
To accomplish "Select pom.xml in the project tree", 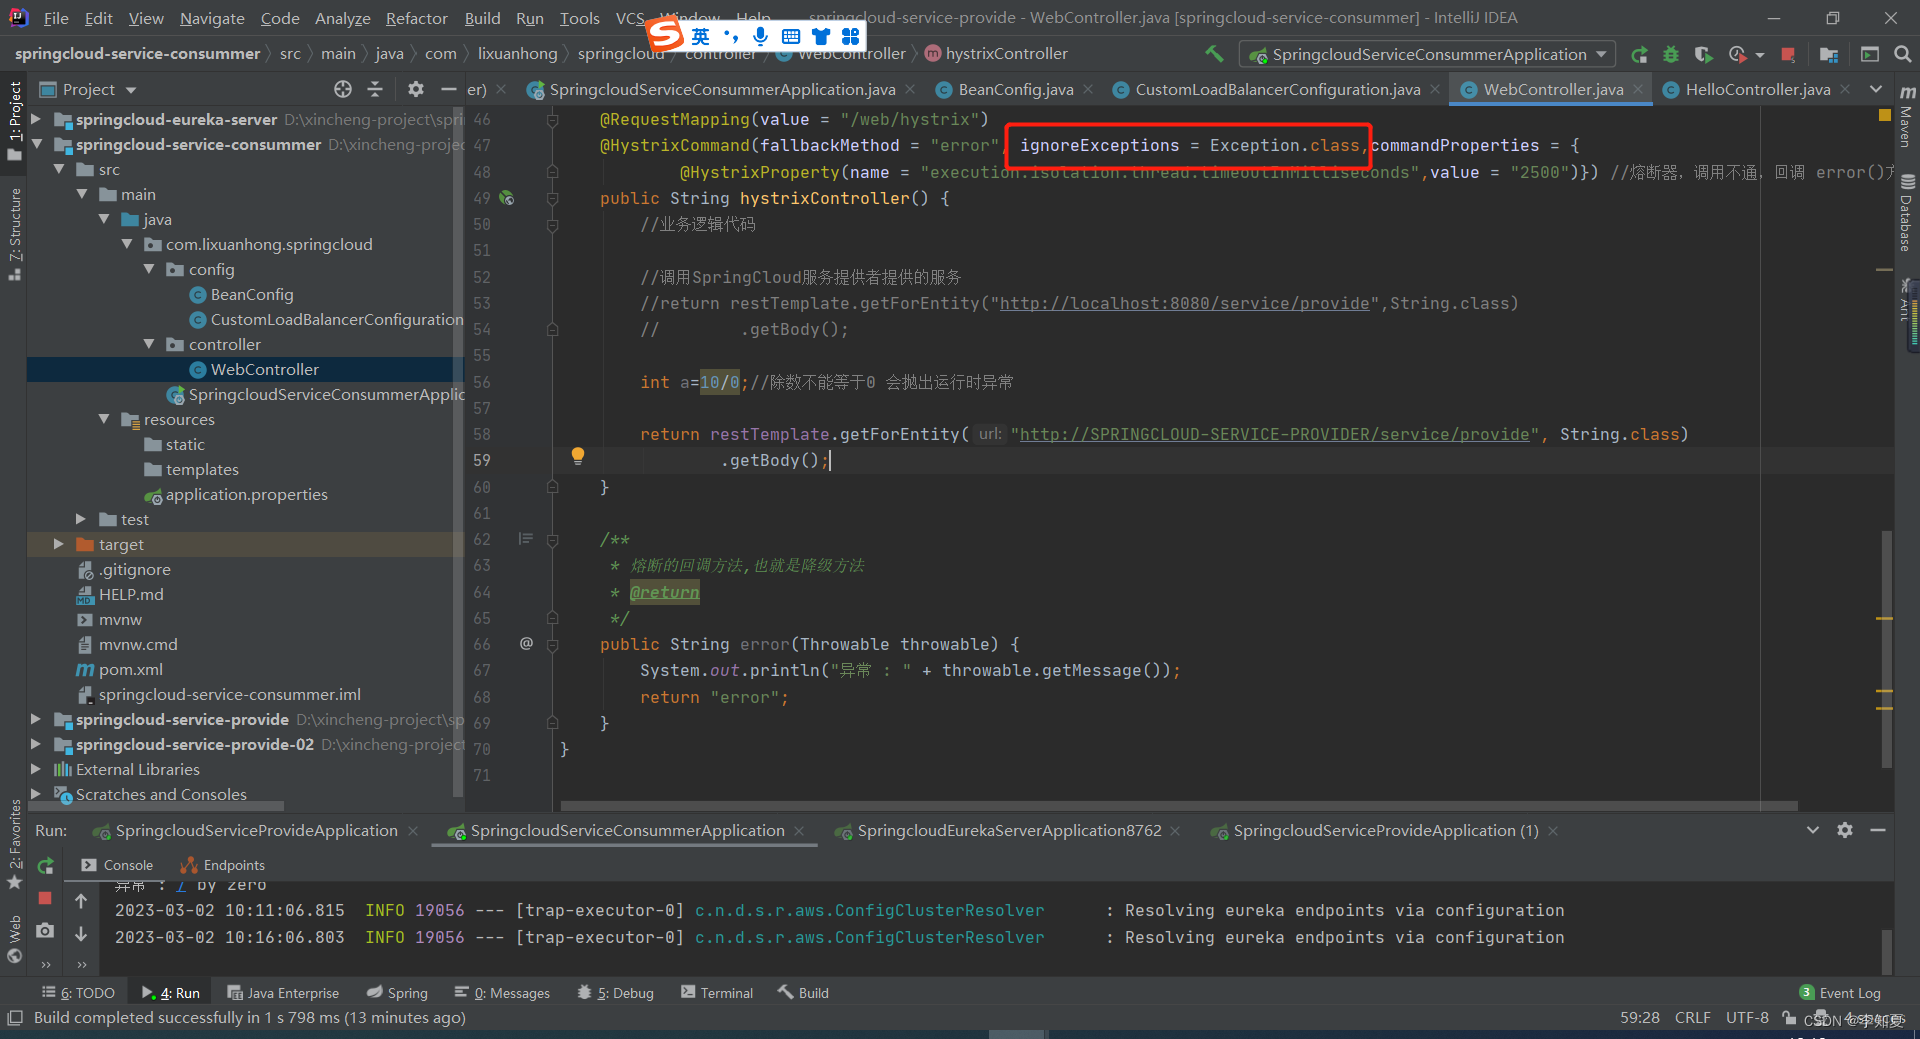I will pos(130,669).
